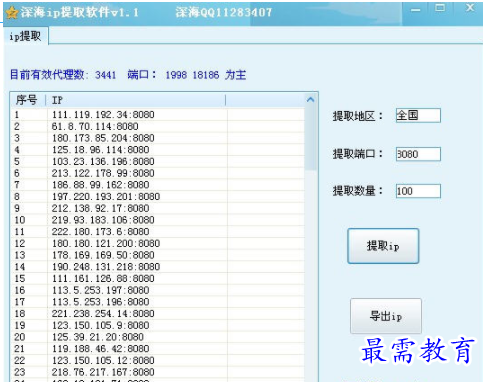Close the 深海ip提取软件 window

[x=470, y=8]
